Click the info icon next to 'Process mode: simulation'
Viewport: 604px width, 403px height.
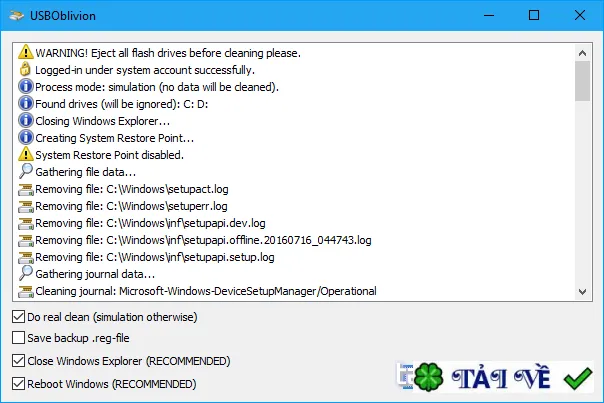[x=26, y=86]
